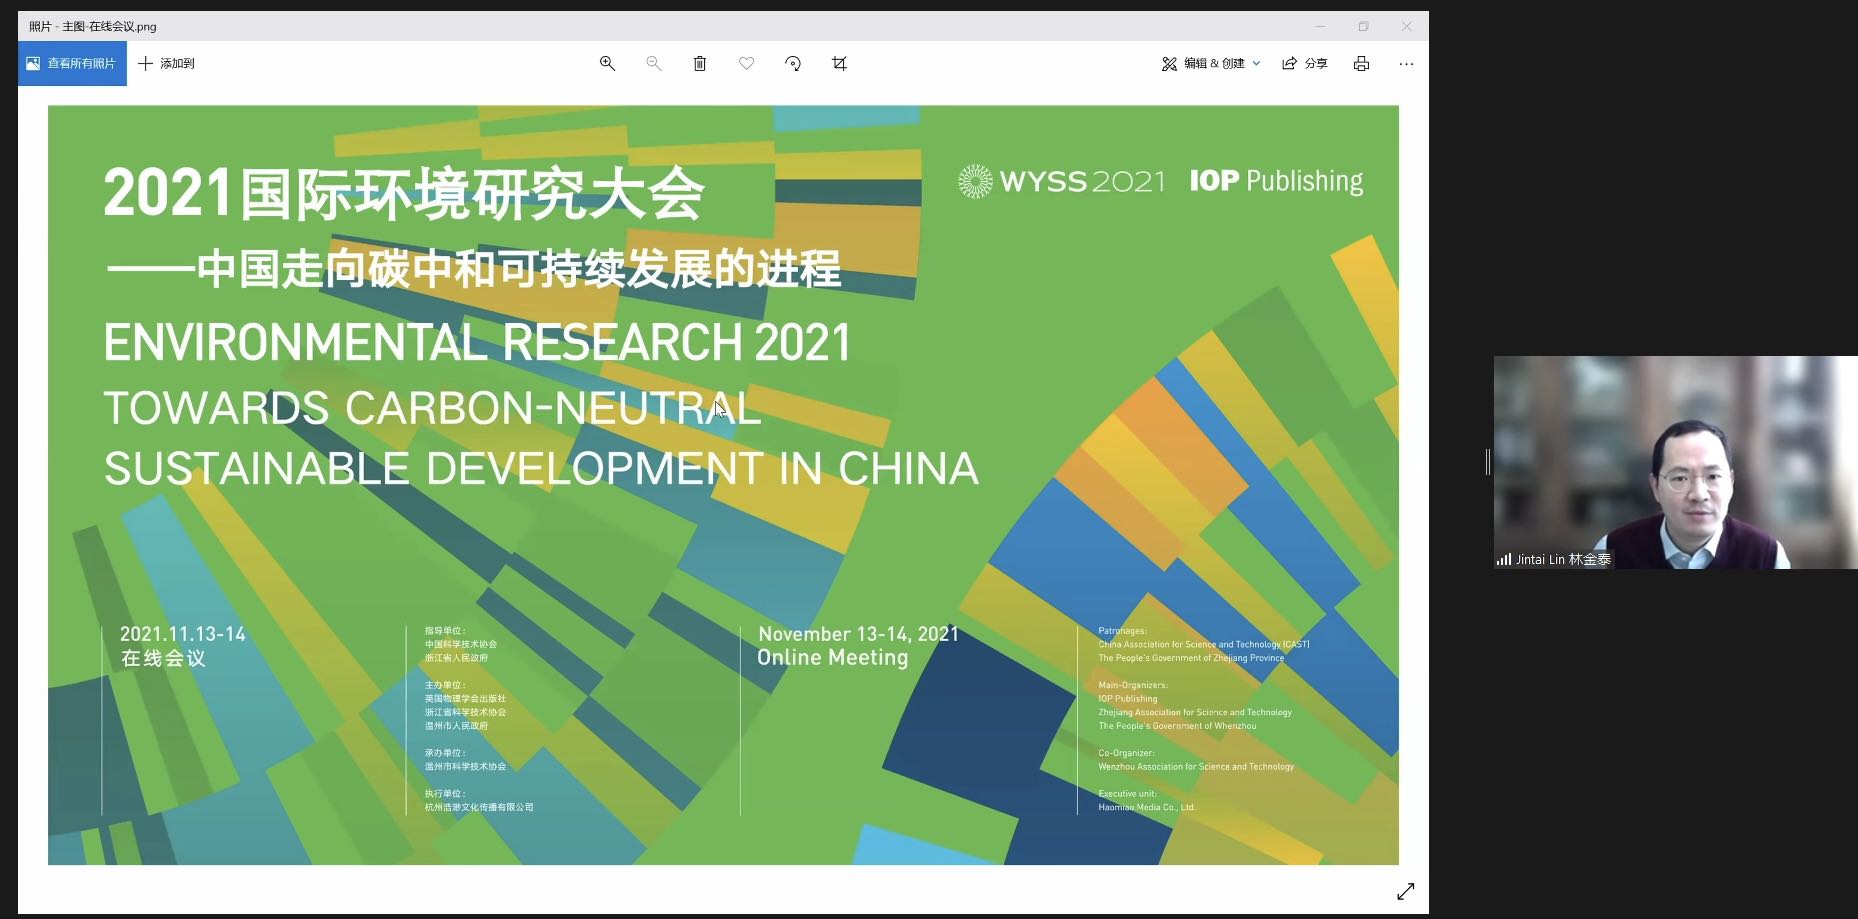
Task: Minimize the Photos window
Action: (1320, 27)
